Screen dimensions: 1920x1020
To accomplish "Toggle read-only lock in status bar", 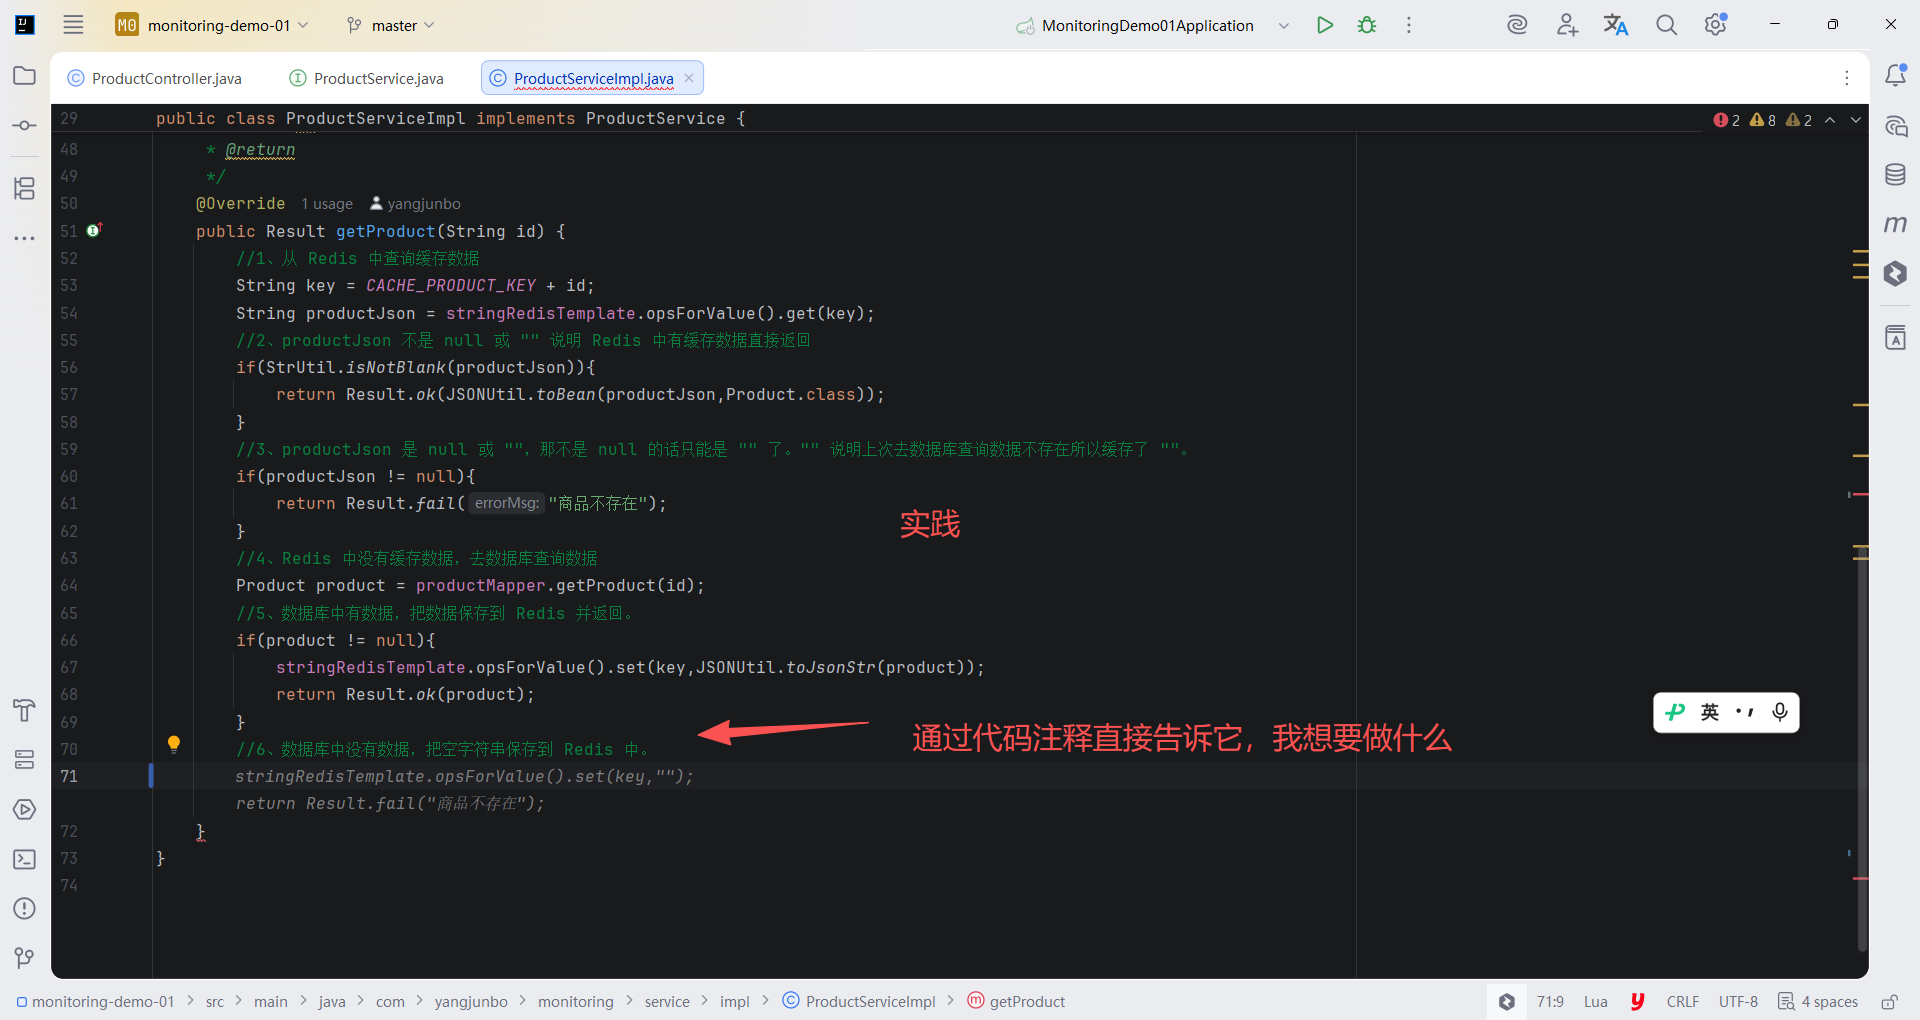I will [x=1889, y=1001].
